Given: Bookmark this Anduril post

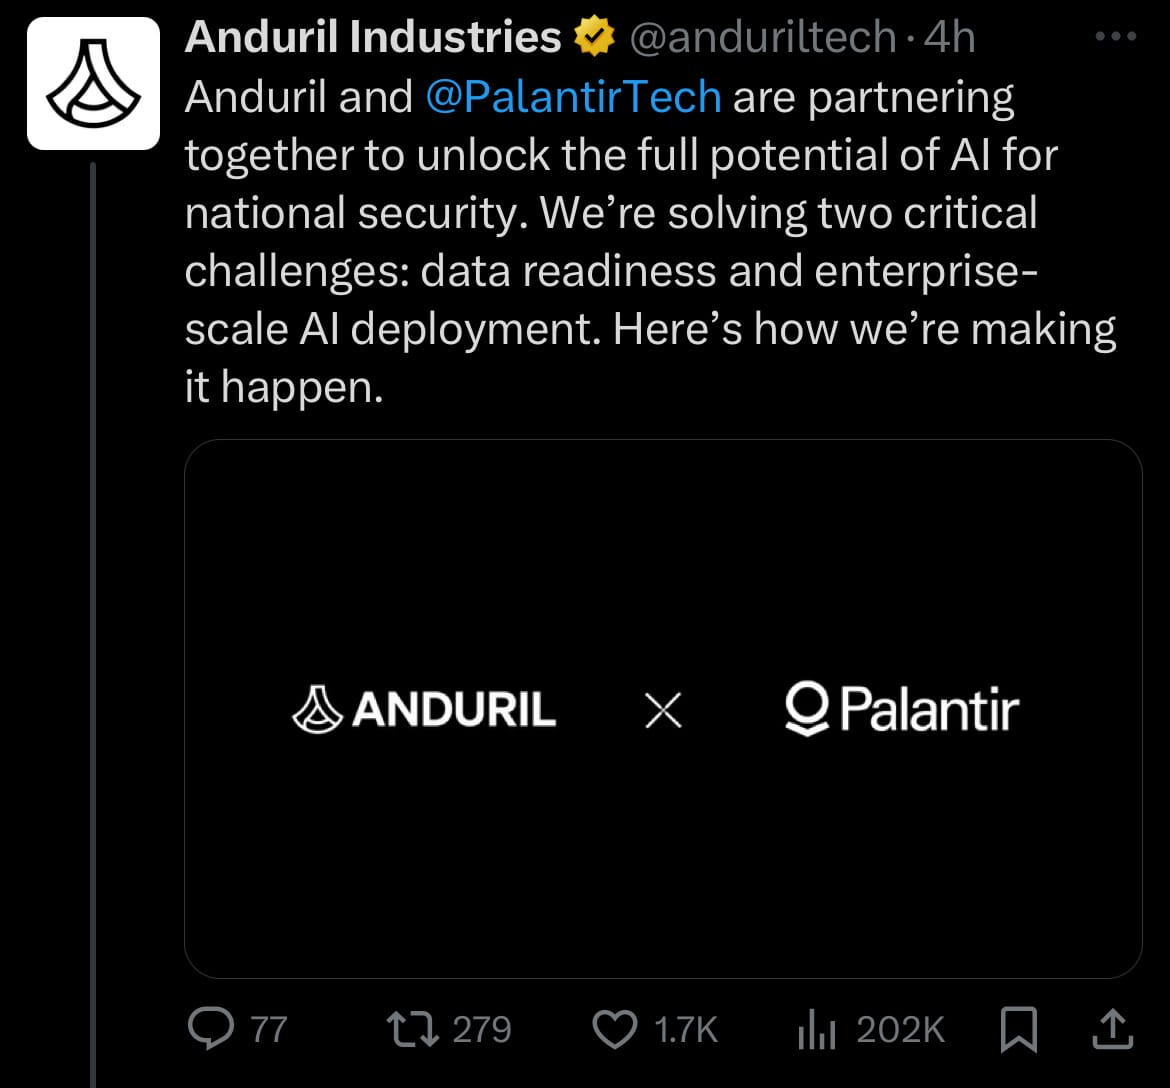Looking at the screenshot, I should point(1019,1029).
